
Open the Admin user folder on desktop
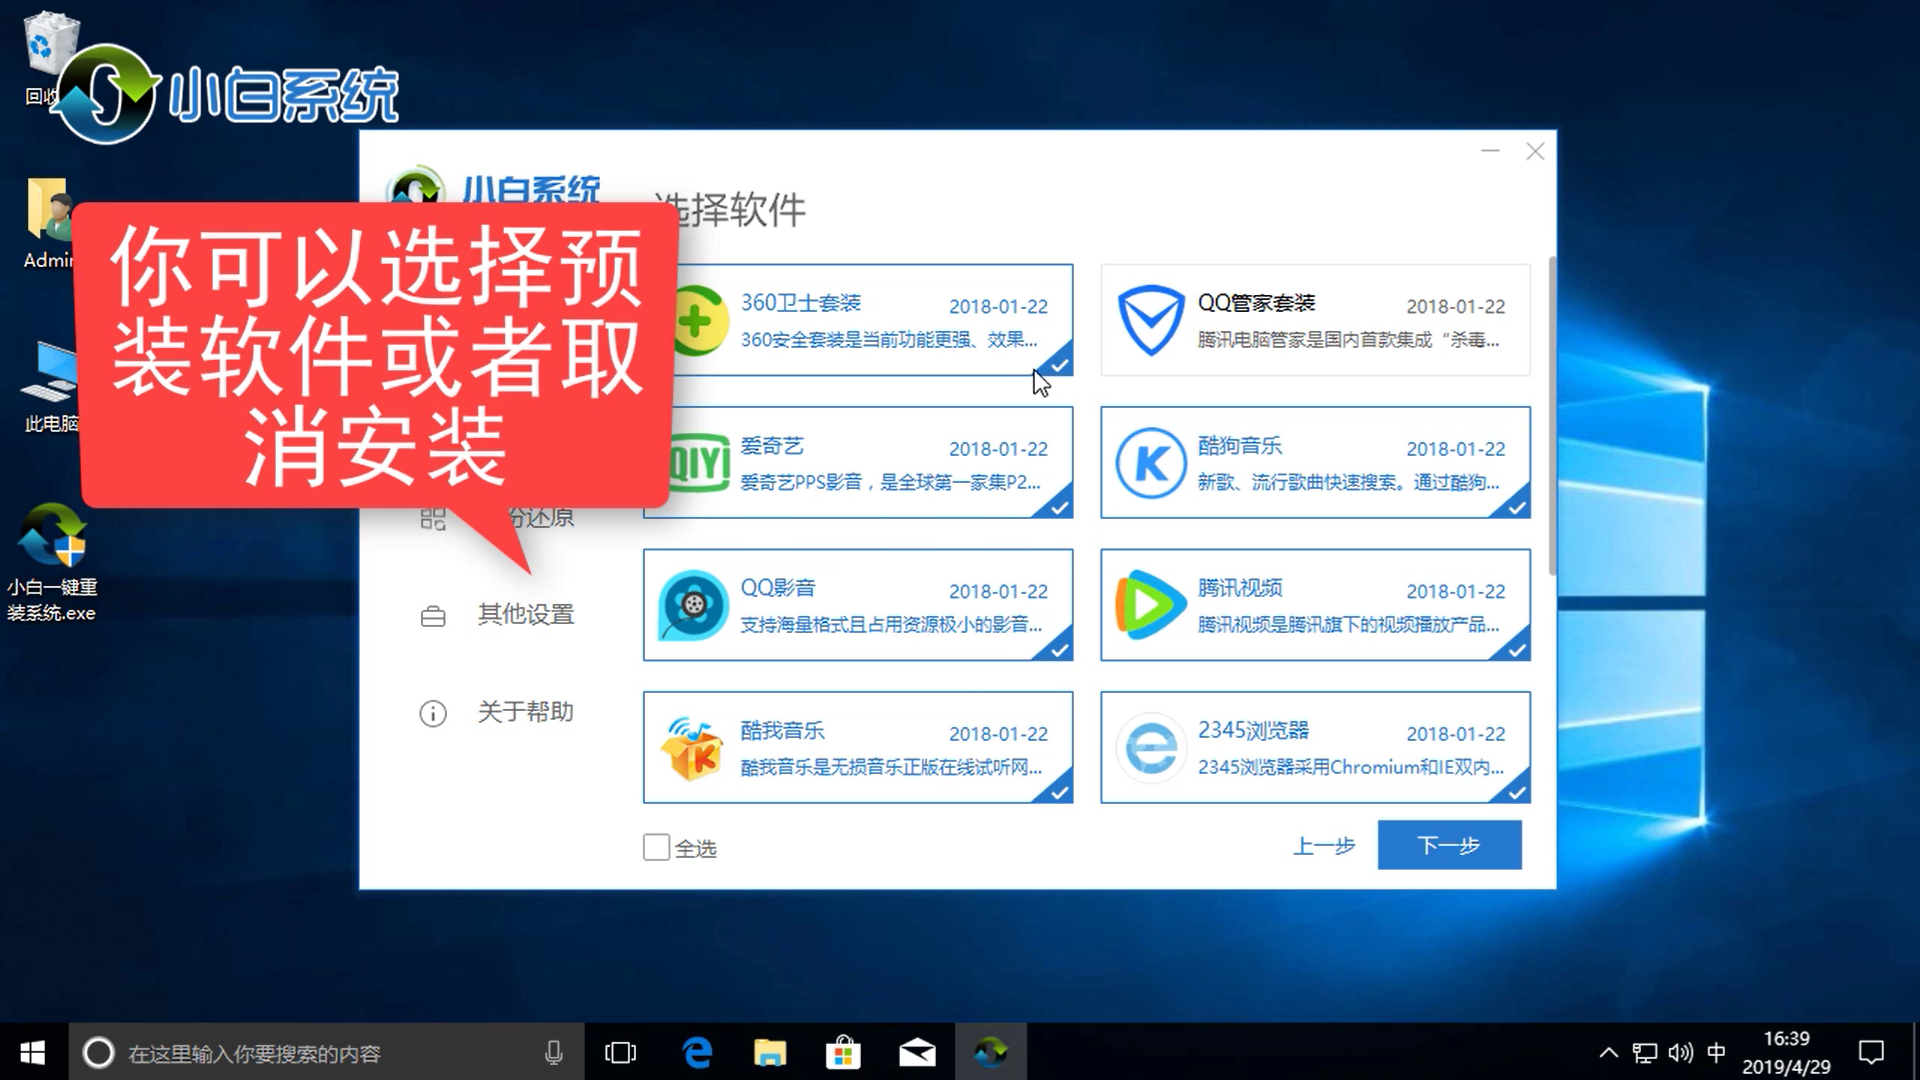(48, 222)
